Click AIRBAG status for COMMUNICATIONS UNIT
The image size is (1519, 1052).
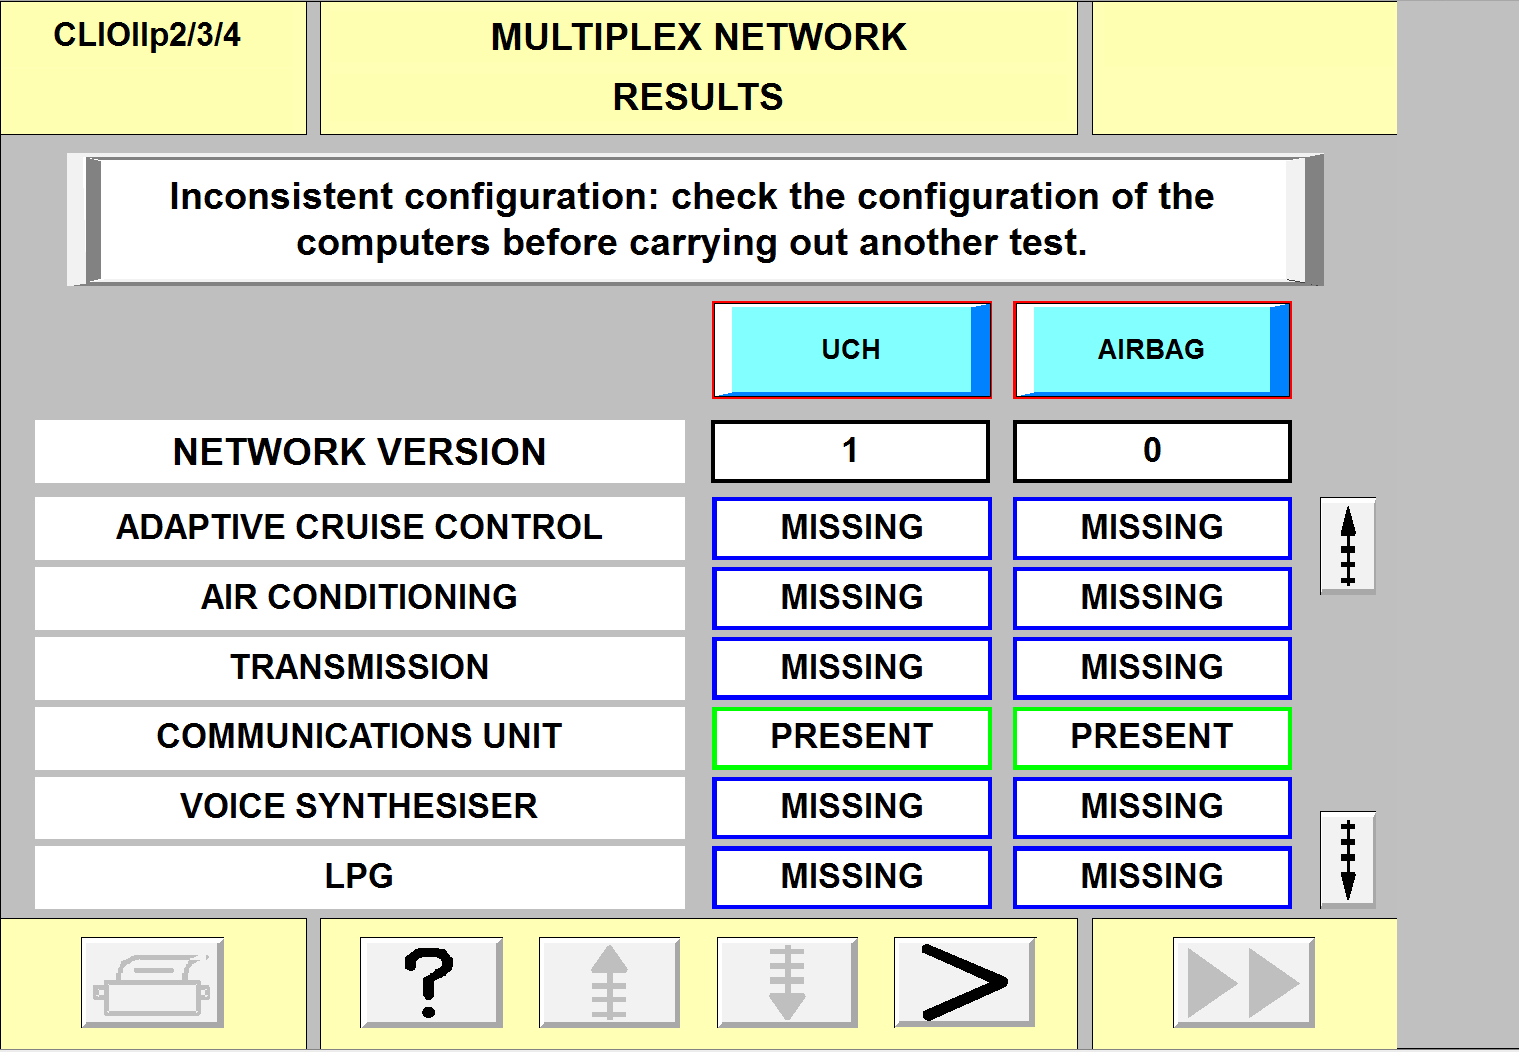pos(1152,737)
